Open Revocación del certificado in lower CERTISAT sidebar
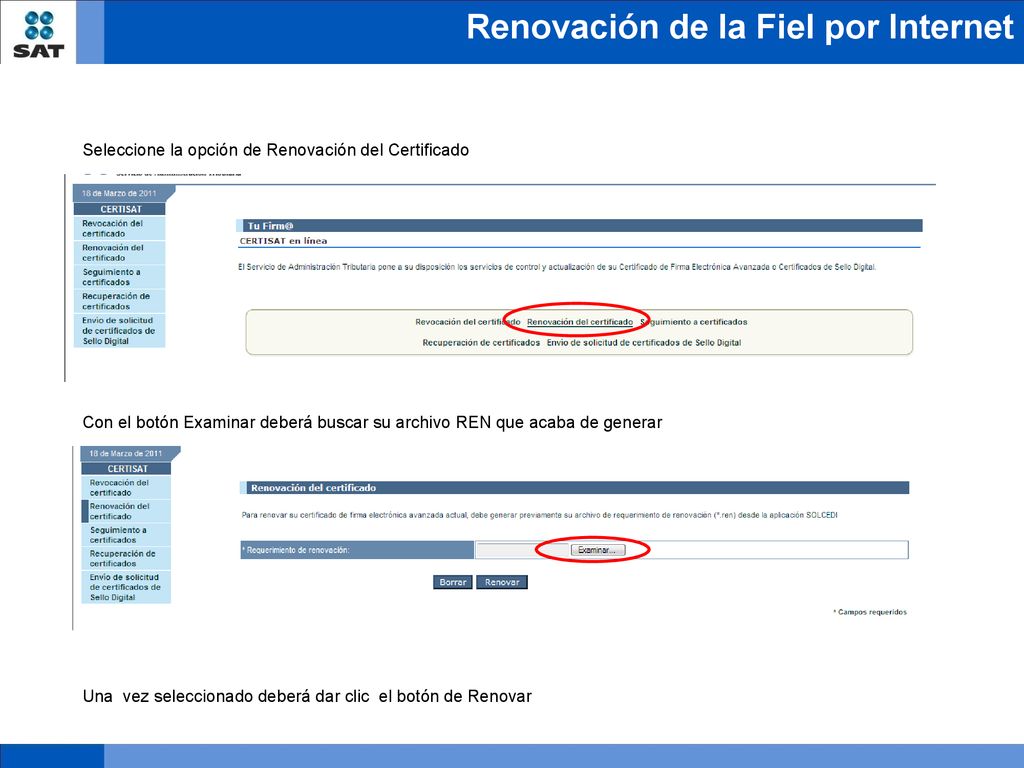The width and height of the screenshot is (1024, 768). point(126,488)
